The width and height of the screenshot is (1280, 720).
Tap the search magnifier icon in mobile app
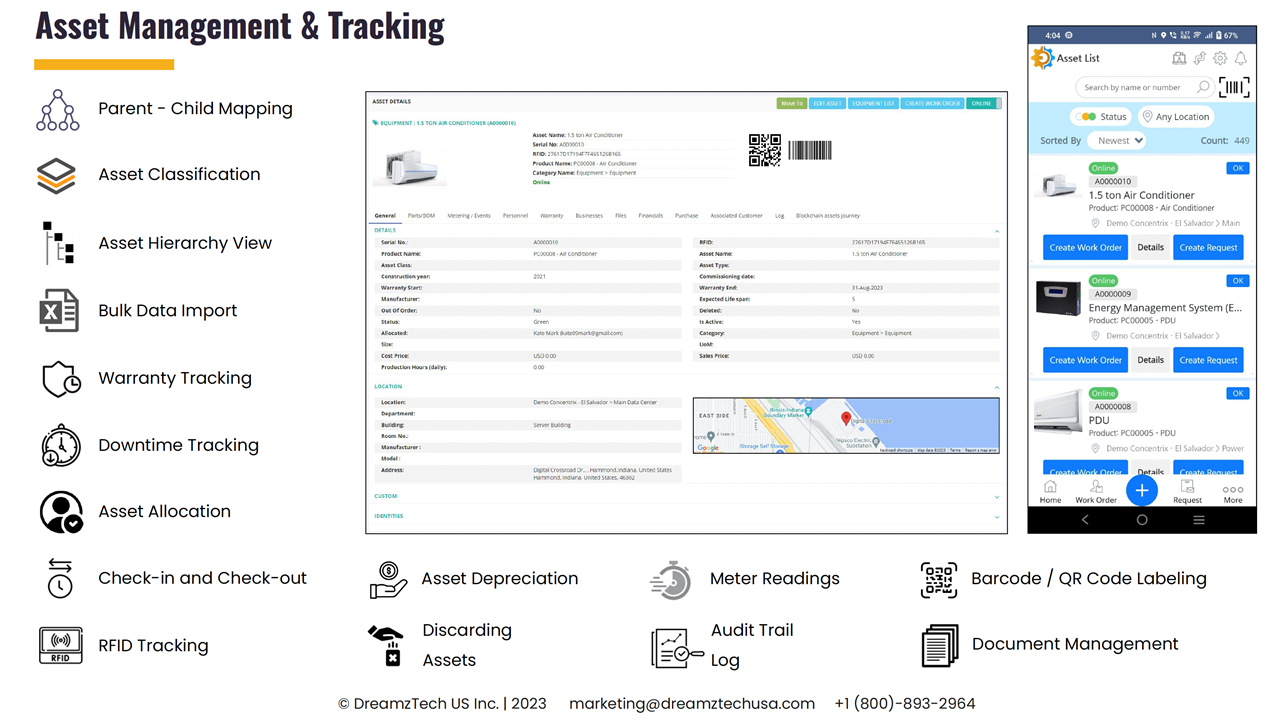click(x=1204, y=87)
